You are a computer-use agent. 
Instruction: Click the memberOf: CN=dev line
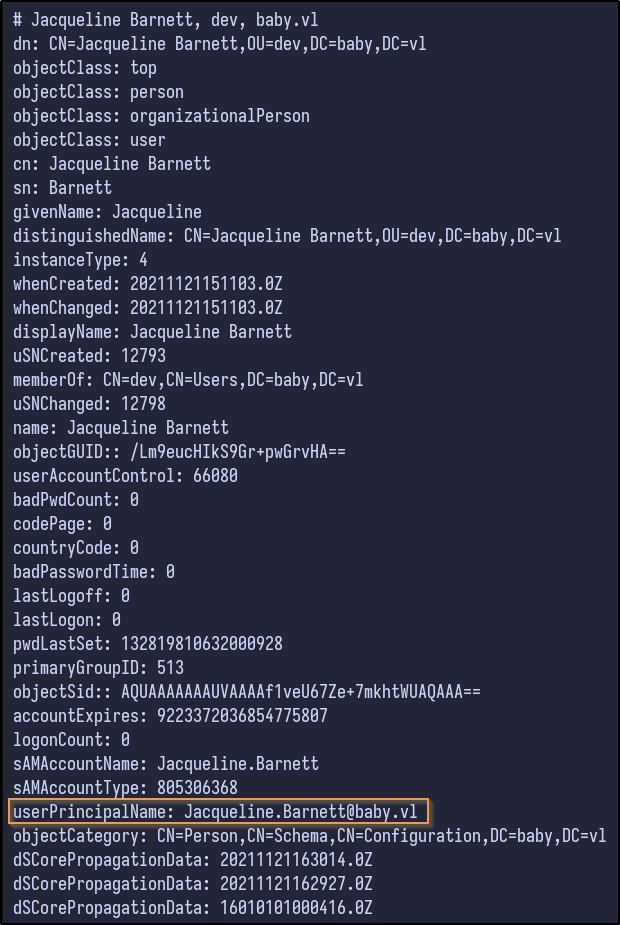click(x=188, y=379)
